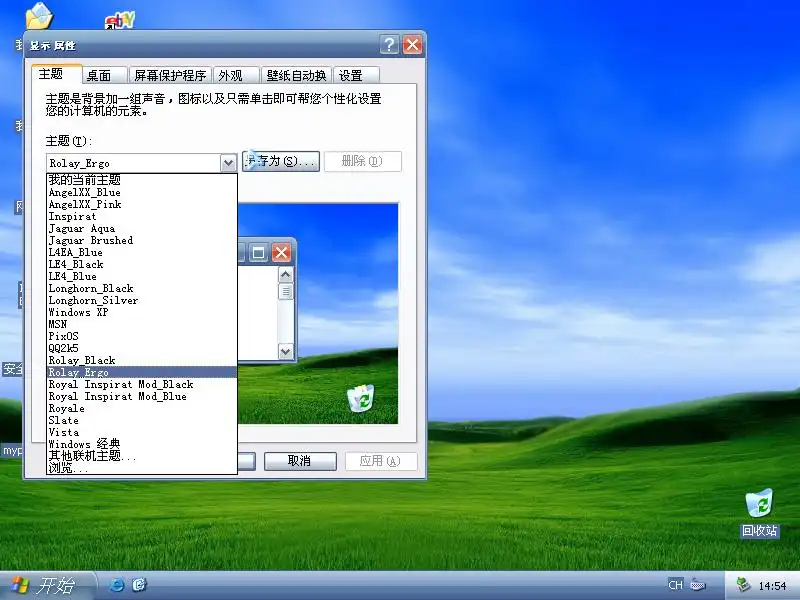800x600 pixels.
Task: Choose the MSN theme
Action: click(x=142, y=324)
